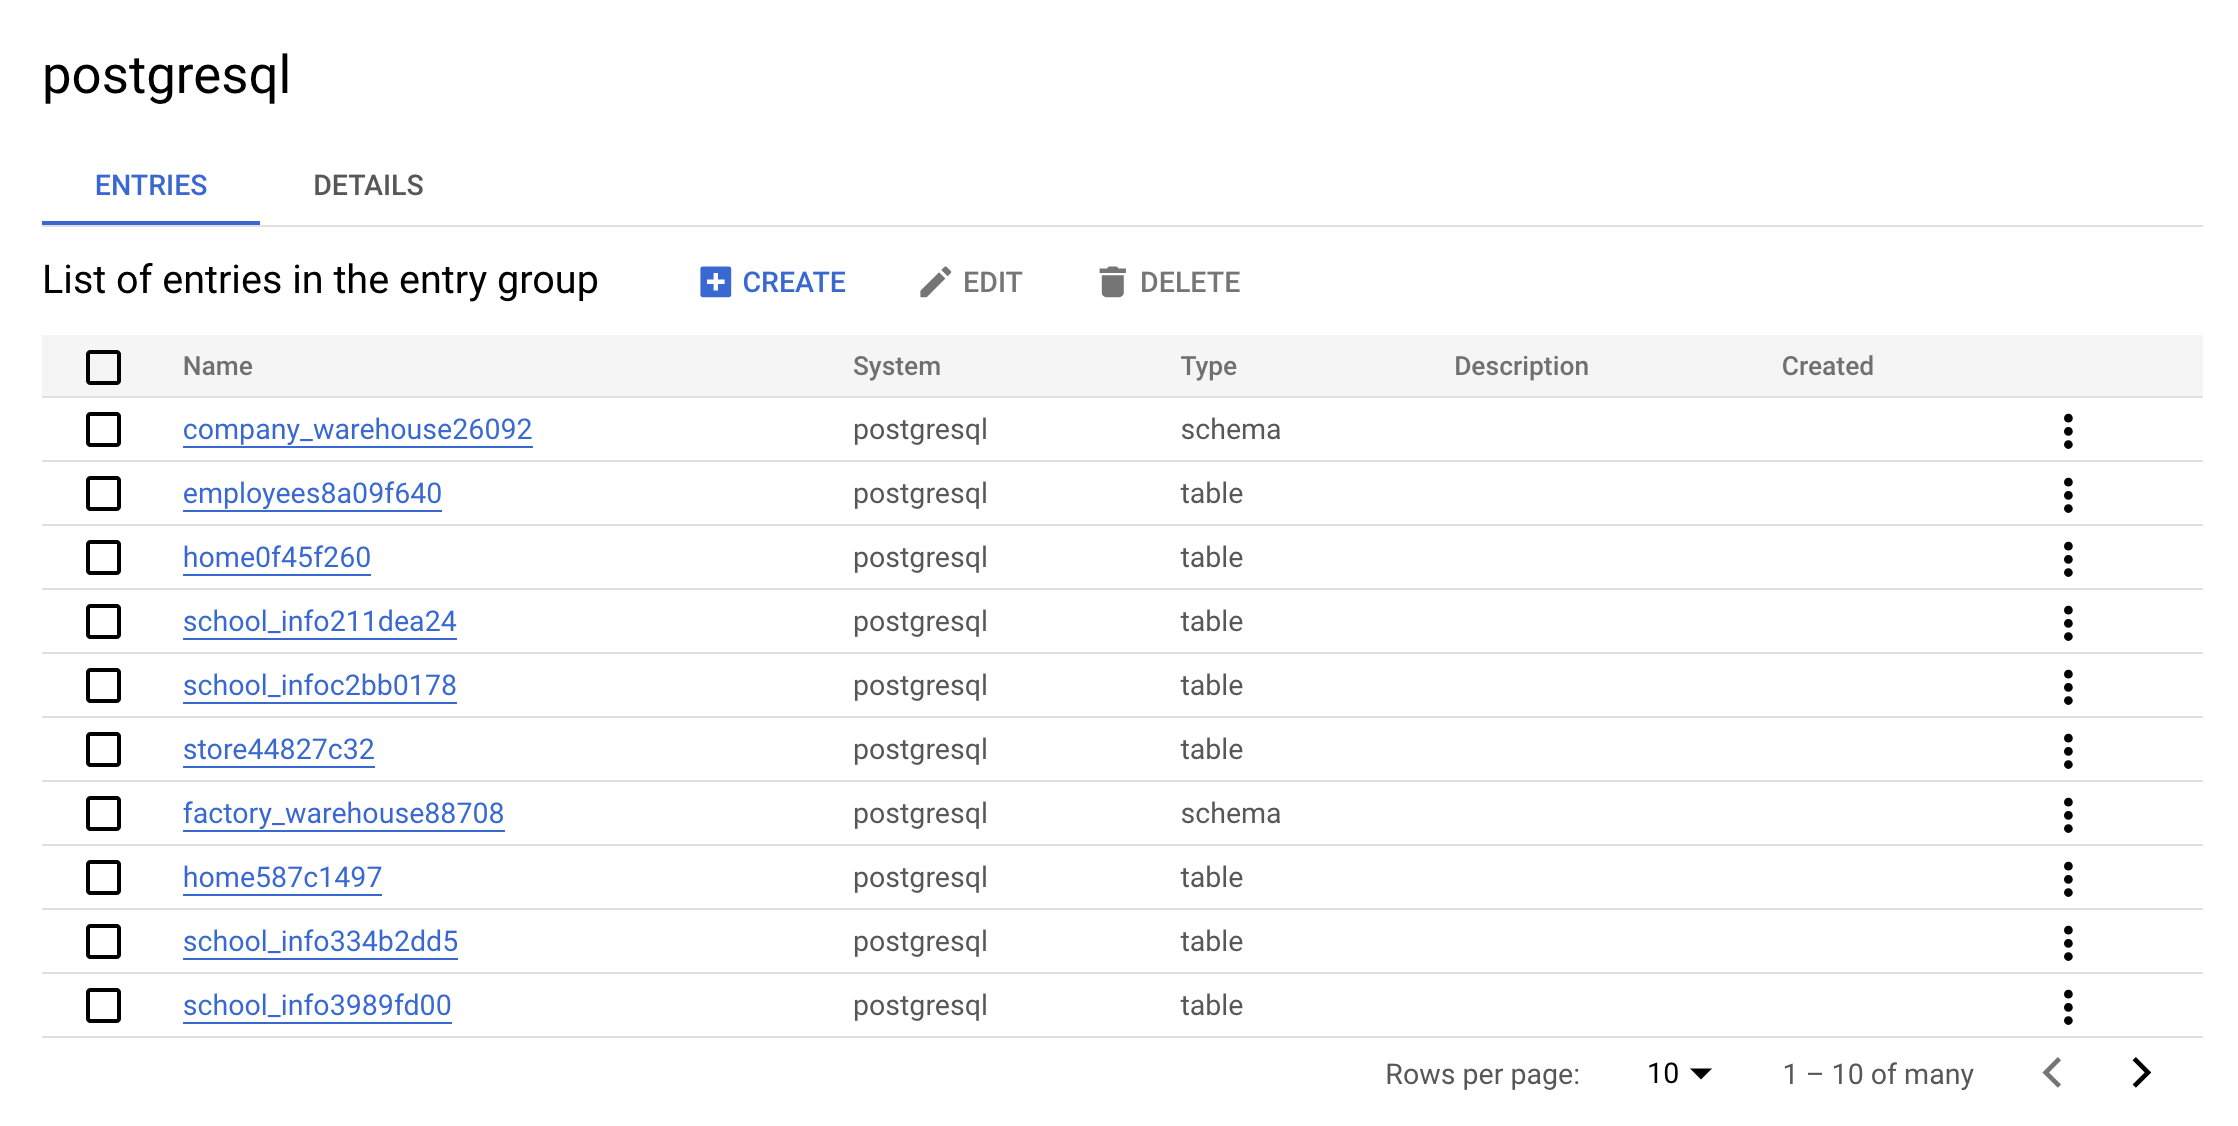Open context menu for store44827c32

tap(2067, 748)
